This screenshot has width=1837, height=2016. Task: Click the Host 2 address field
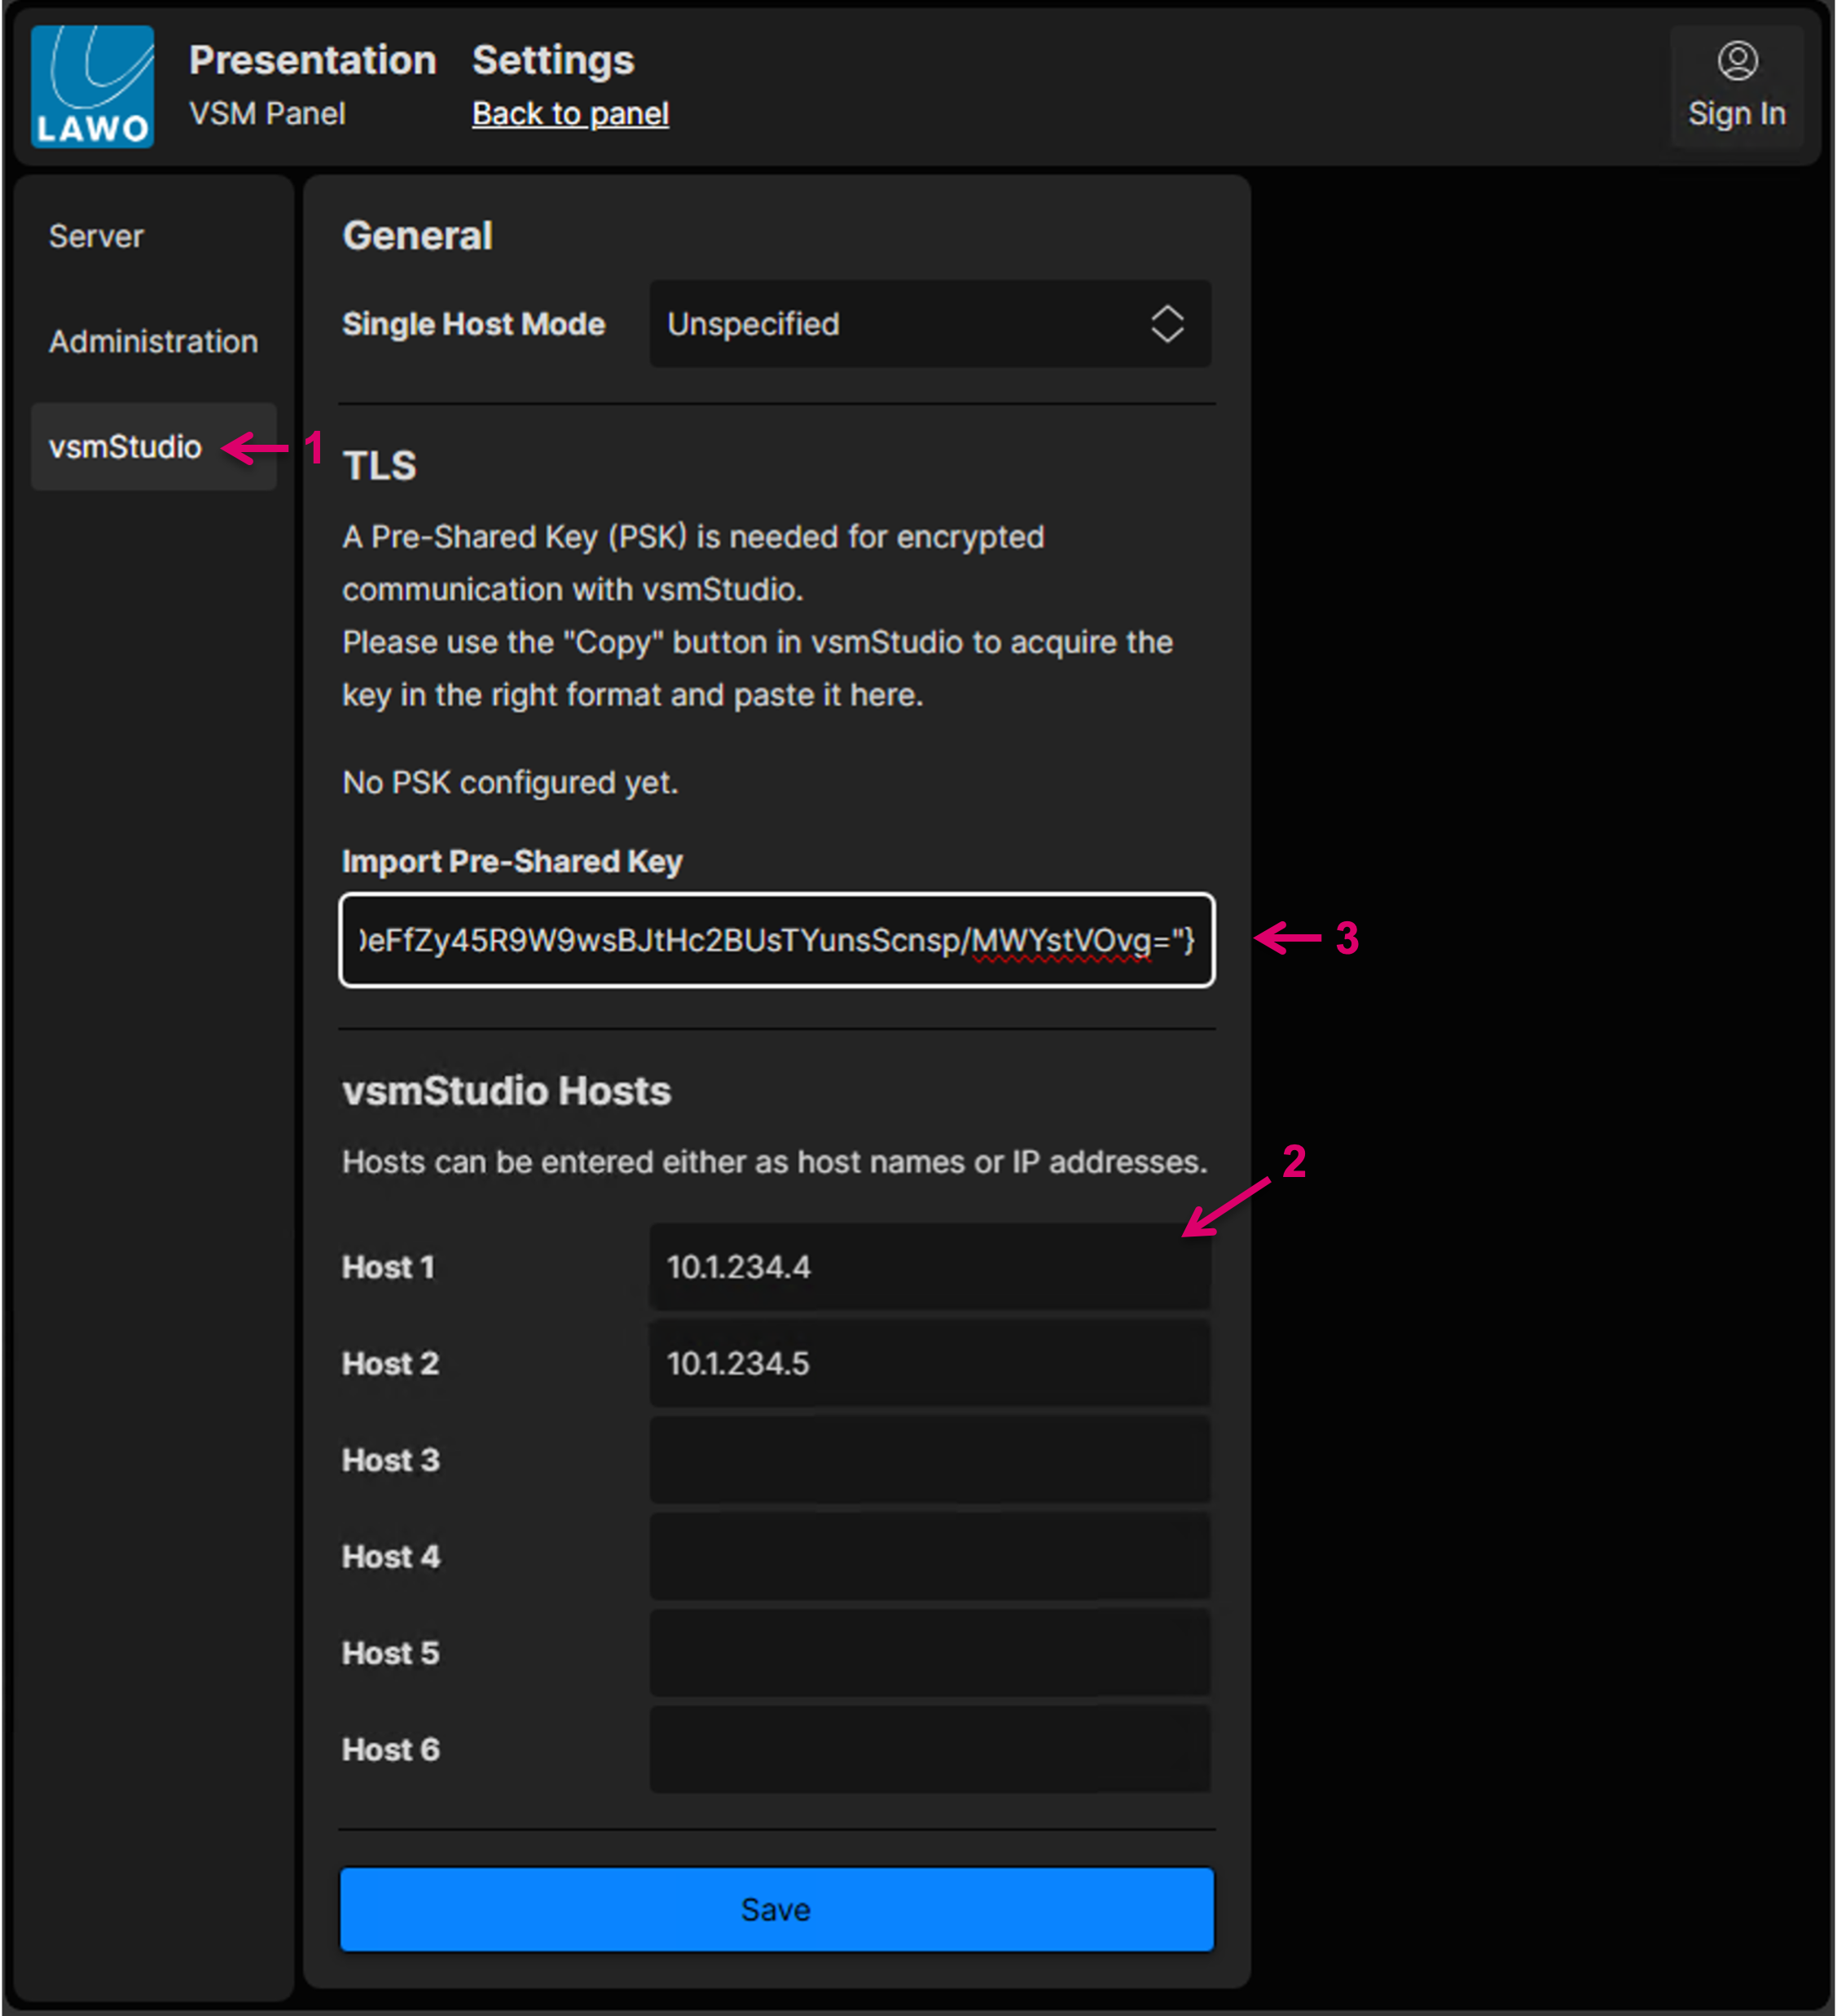tap(929, 1364)
